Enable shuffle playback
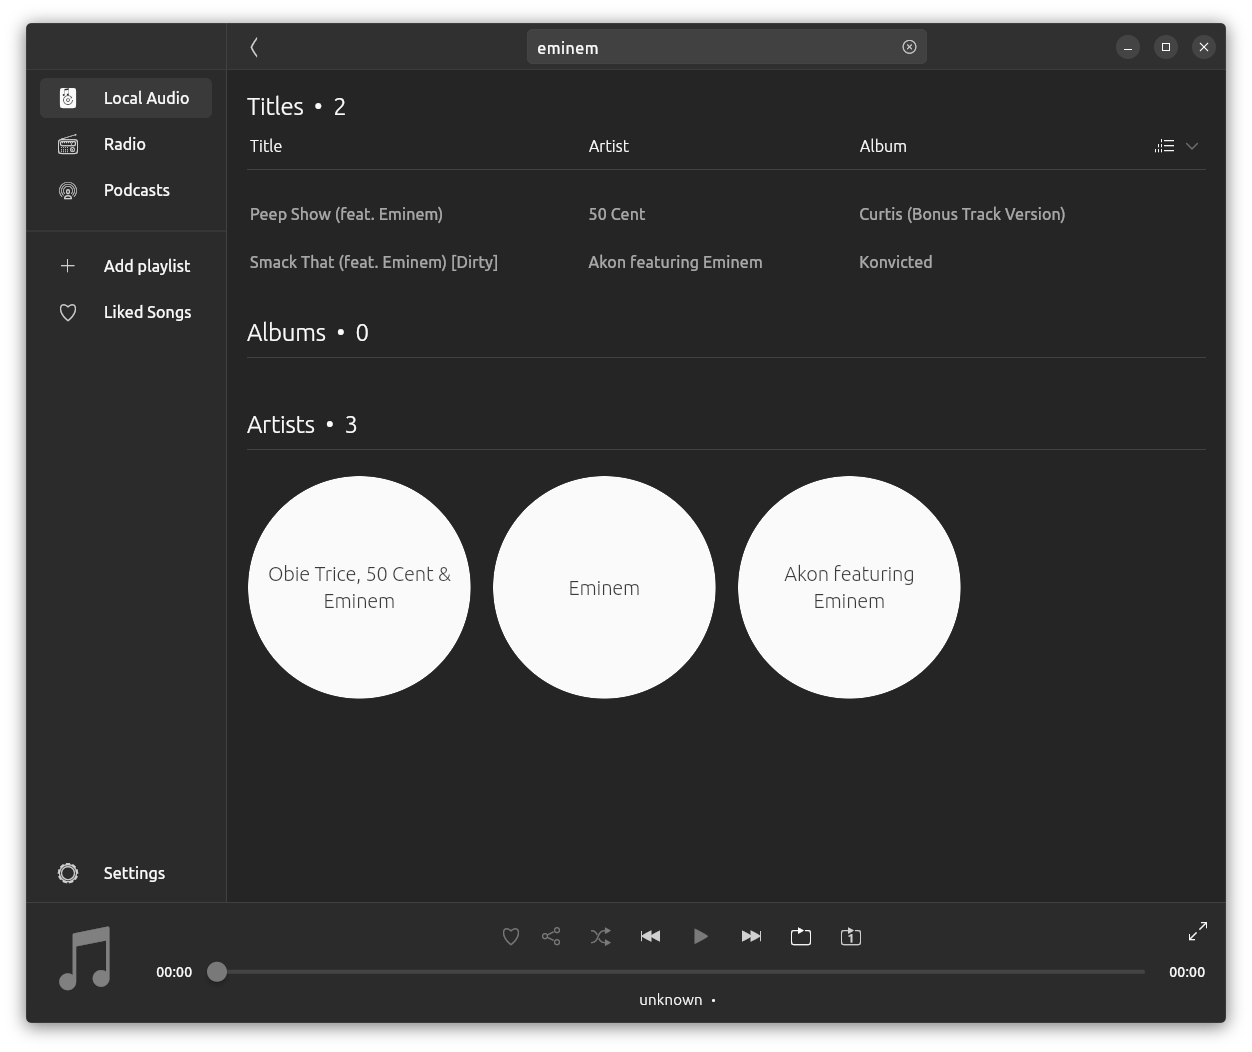Viewport: 1252px width, 1052px height. pyautogui.click(x=600, y=936)
